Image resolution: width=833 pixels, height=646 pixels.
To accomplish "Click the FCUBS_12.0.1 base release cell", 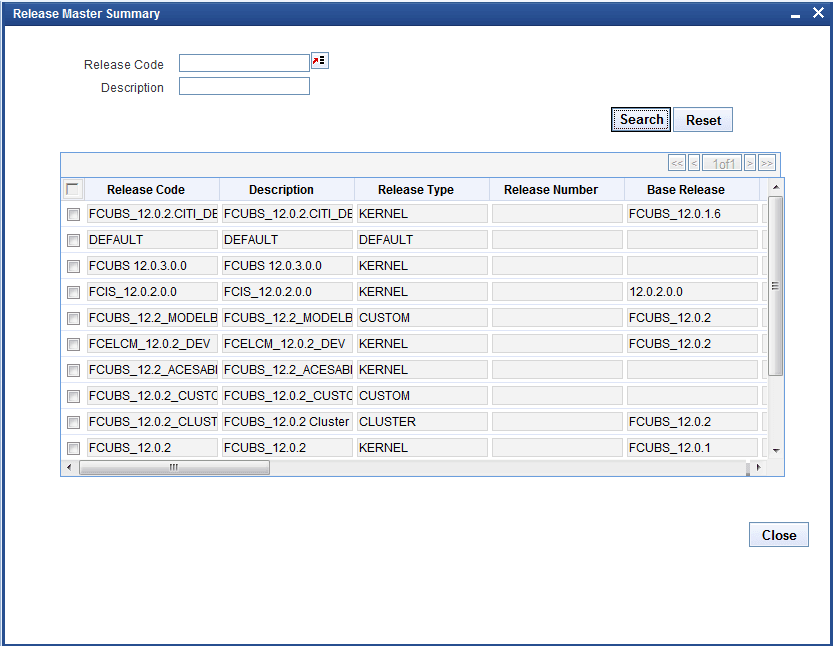I will pos(692,448).
